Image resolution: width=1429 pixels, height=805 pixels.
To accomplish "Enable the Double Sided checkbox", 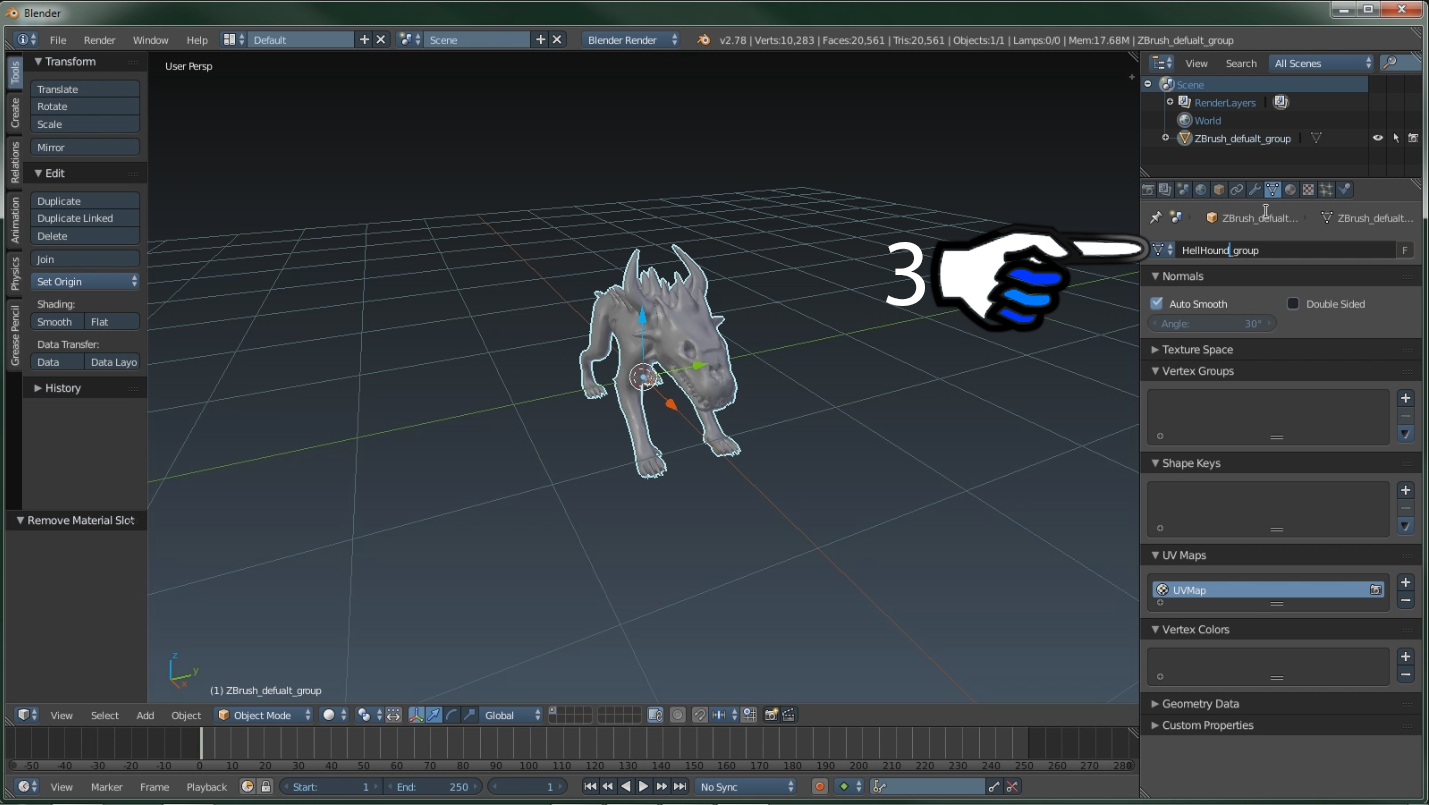I will [x=1293, y=303].
